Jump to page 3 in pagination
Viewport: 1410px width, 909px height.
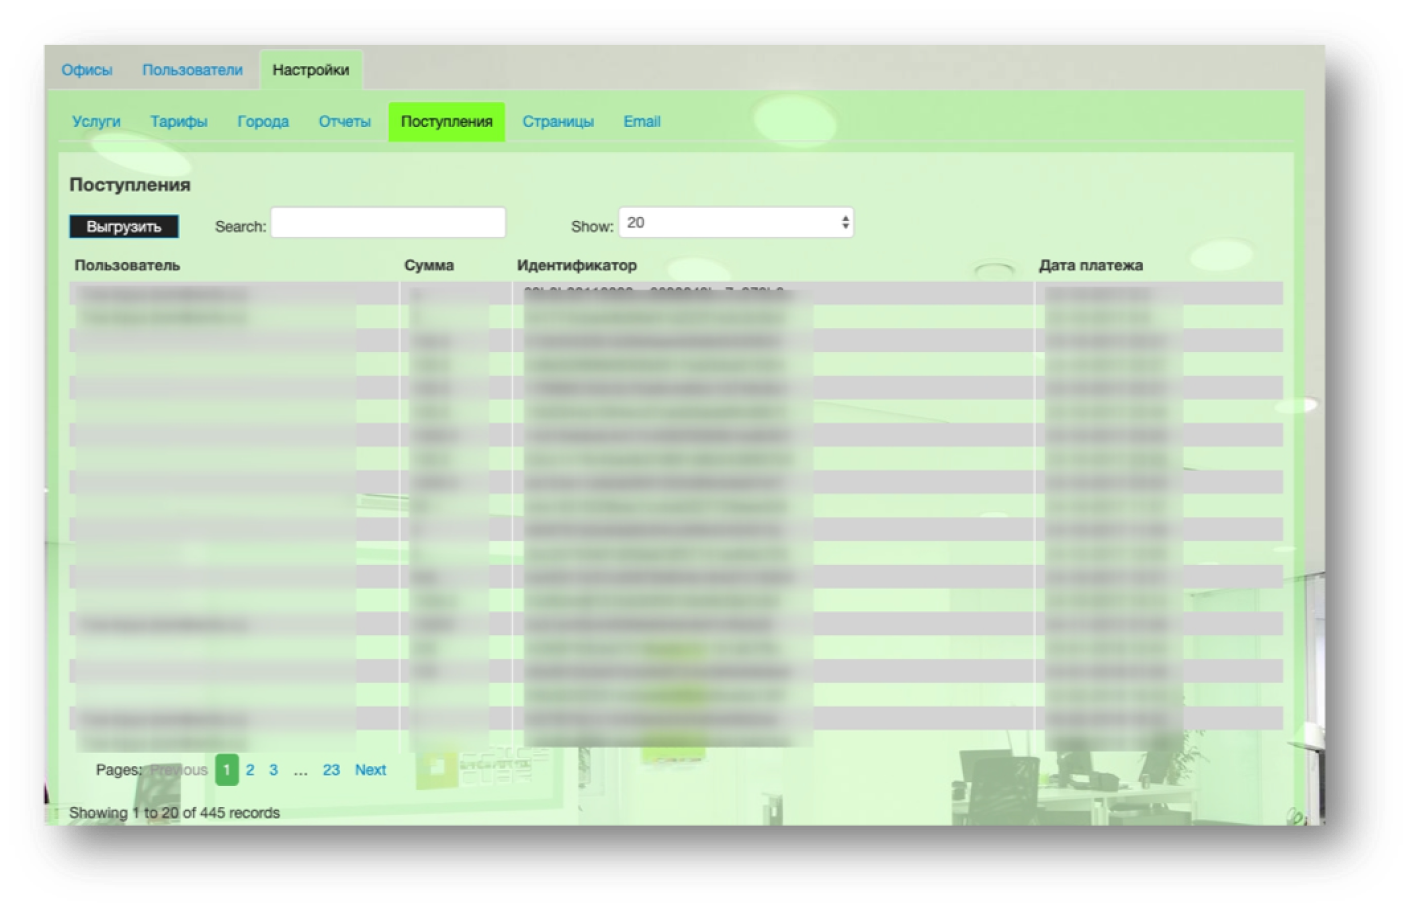(274, 770)
